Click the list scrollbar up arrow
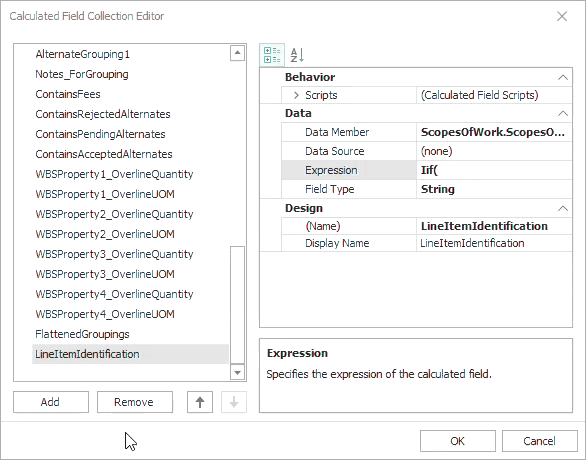 [x=237, y=53]
